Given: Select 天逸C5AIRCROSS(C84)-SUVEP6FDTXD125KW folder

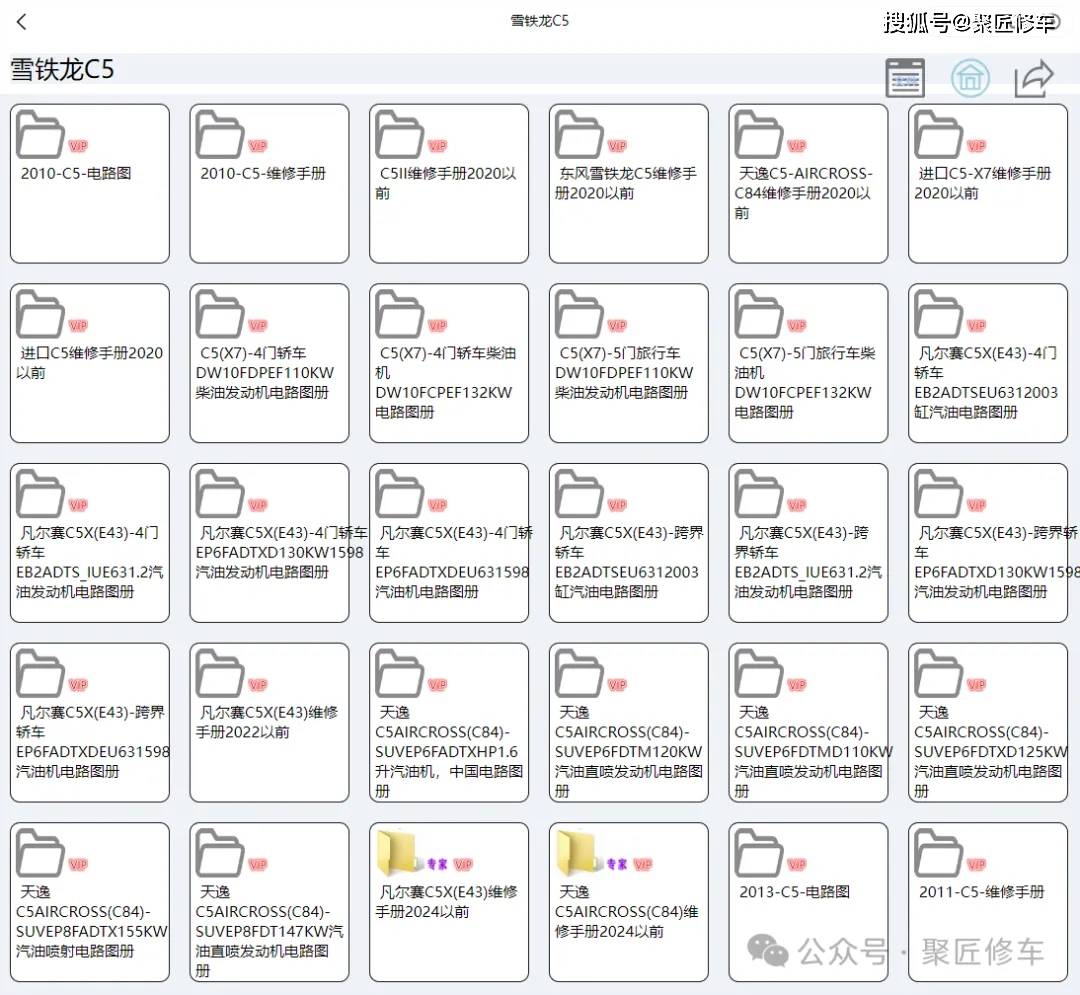Looking at the screenshot, I should click(x=988, y=723).
